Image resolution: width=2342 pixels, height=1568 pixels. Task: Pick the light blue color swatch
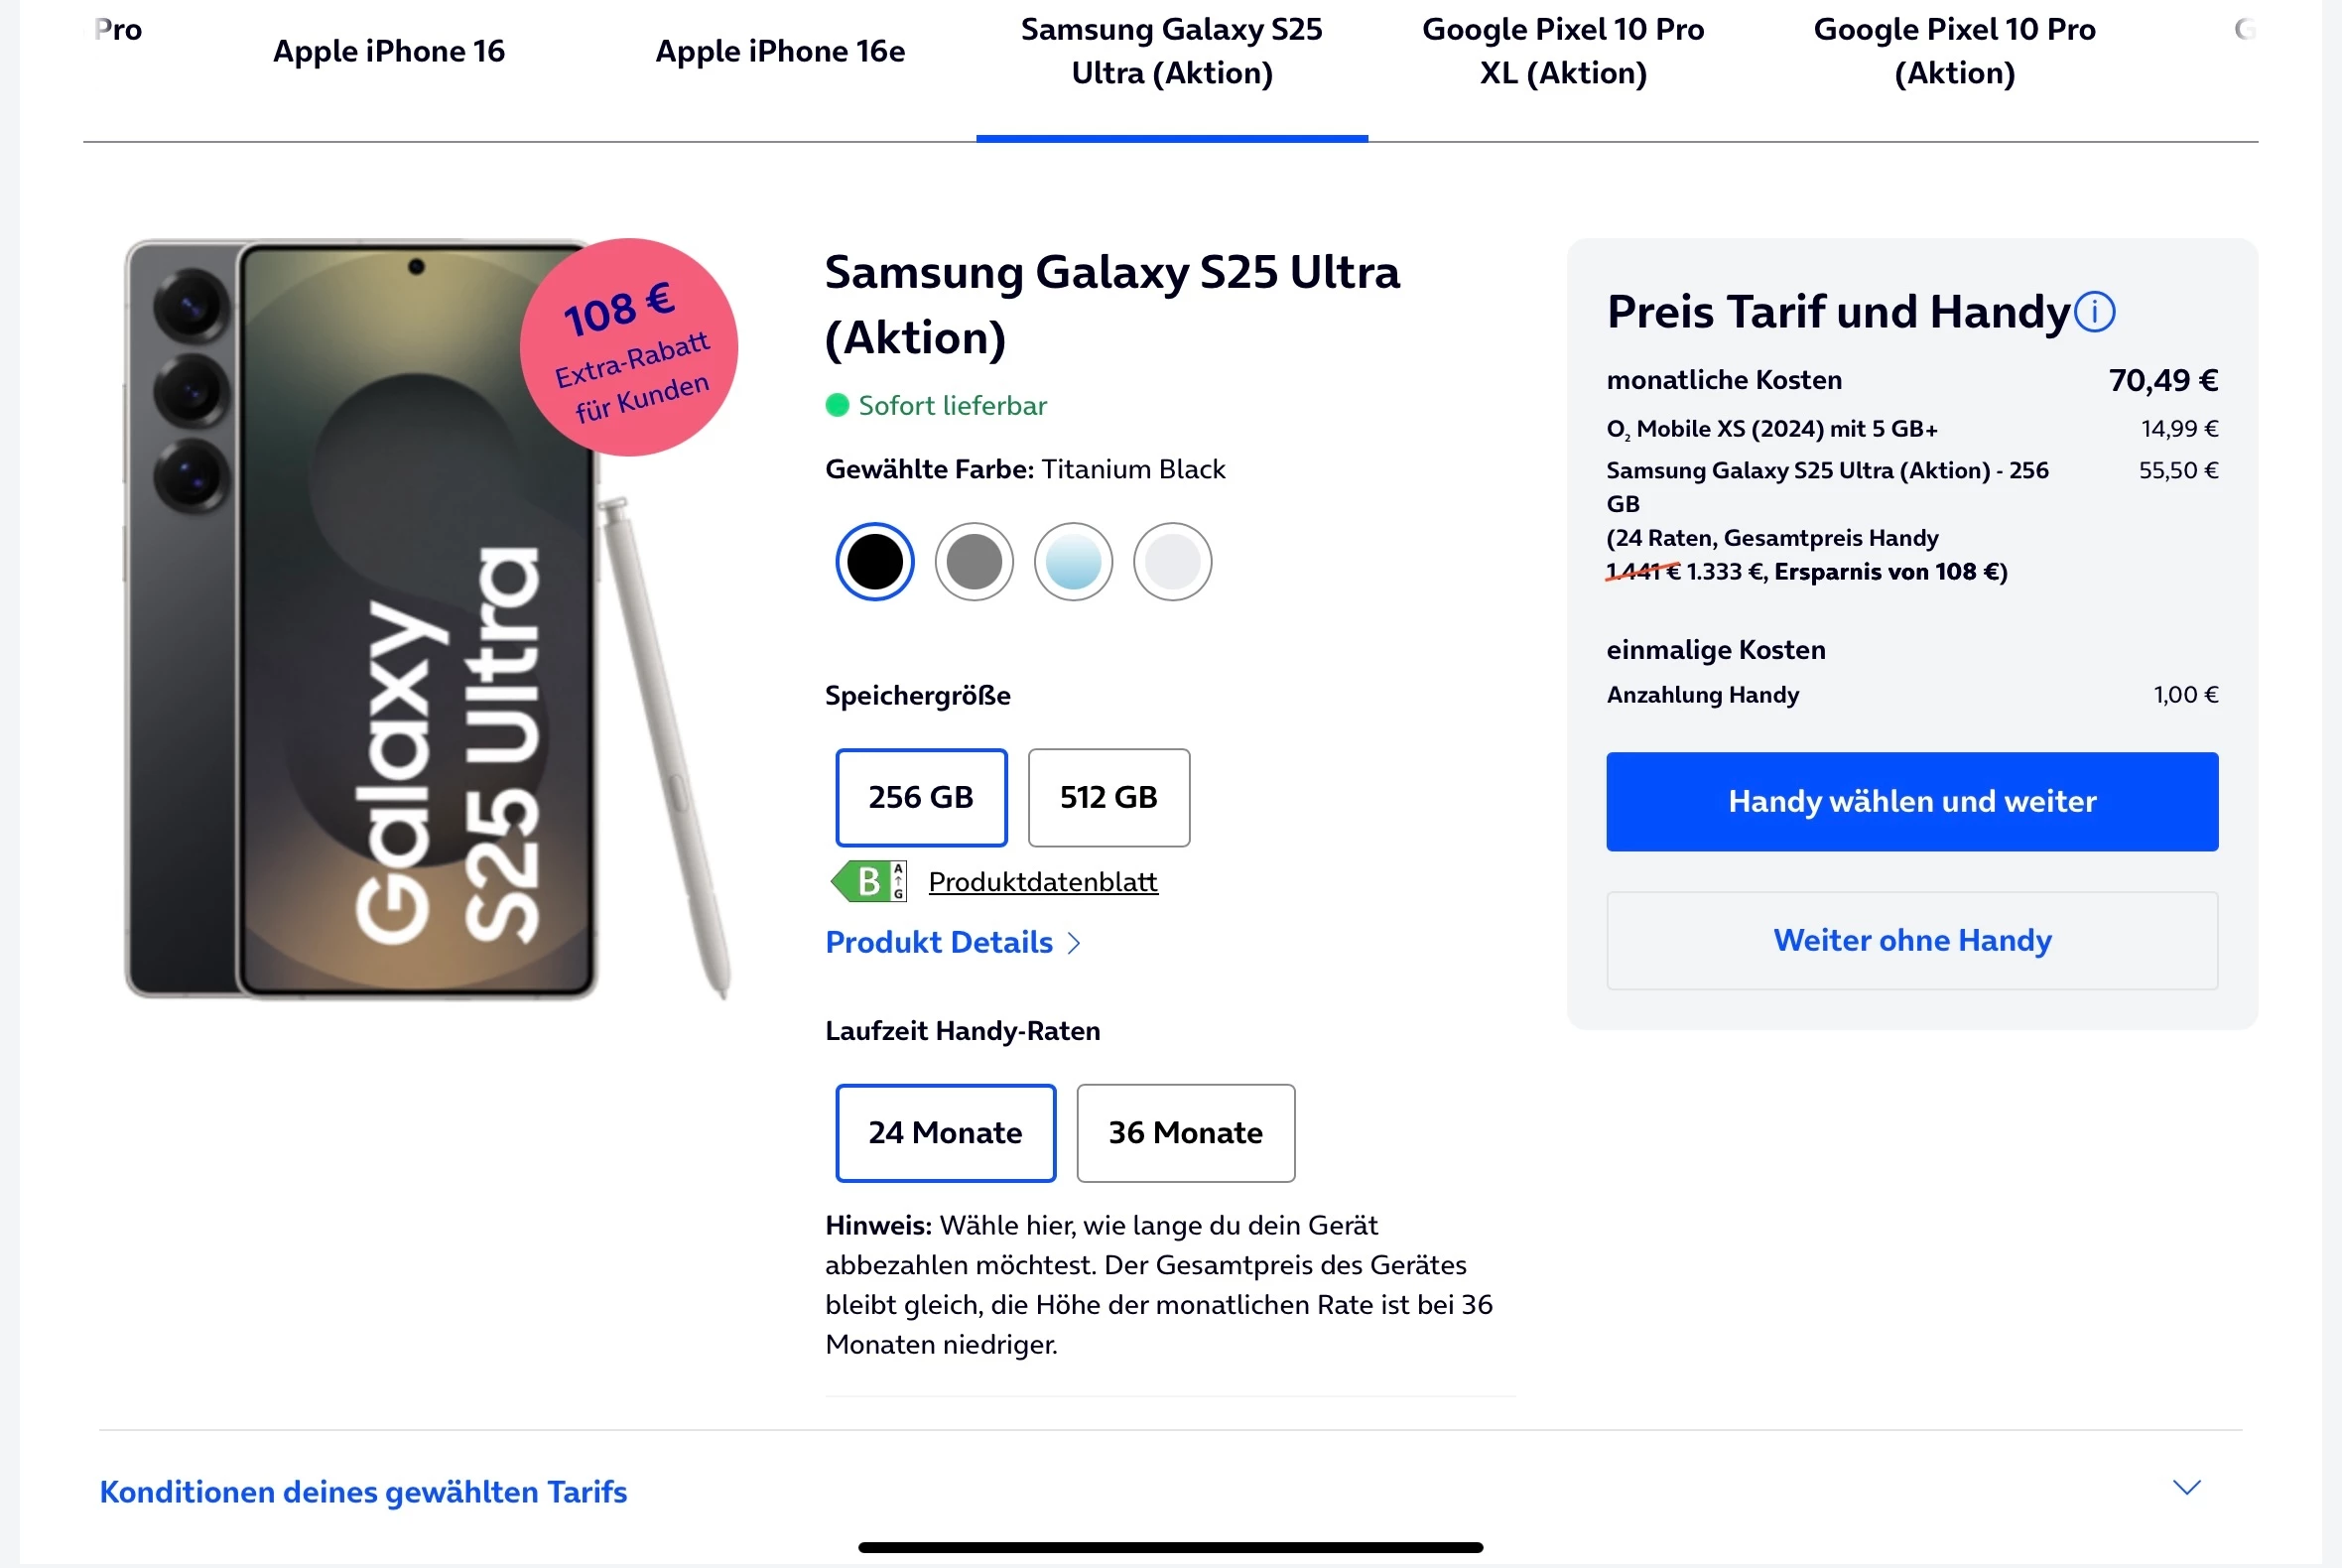point(1072,562)
